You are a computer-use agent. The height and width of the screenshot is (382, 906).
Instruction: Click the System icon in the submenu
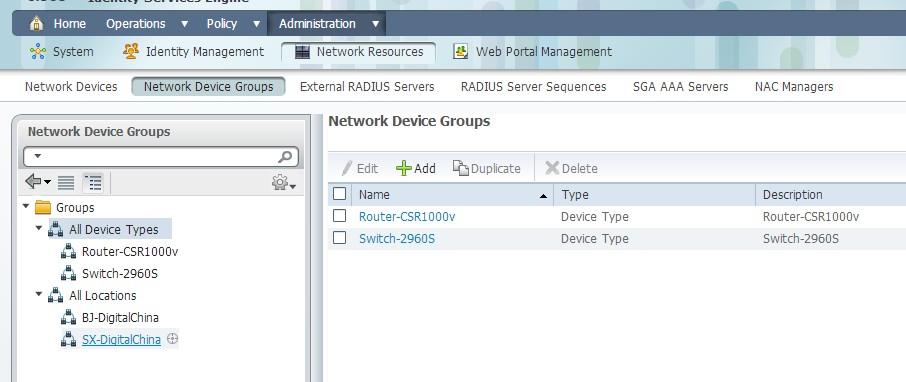pyautogui.click(x=38, y=51)
